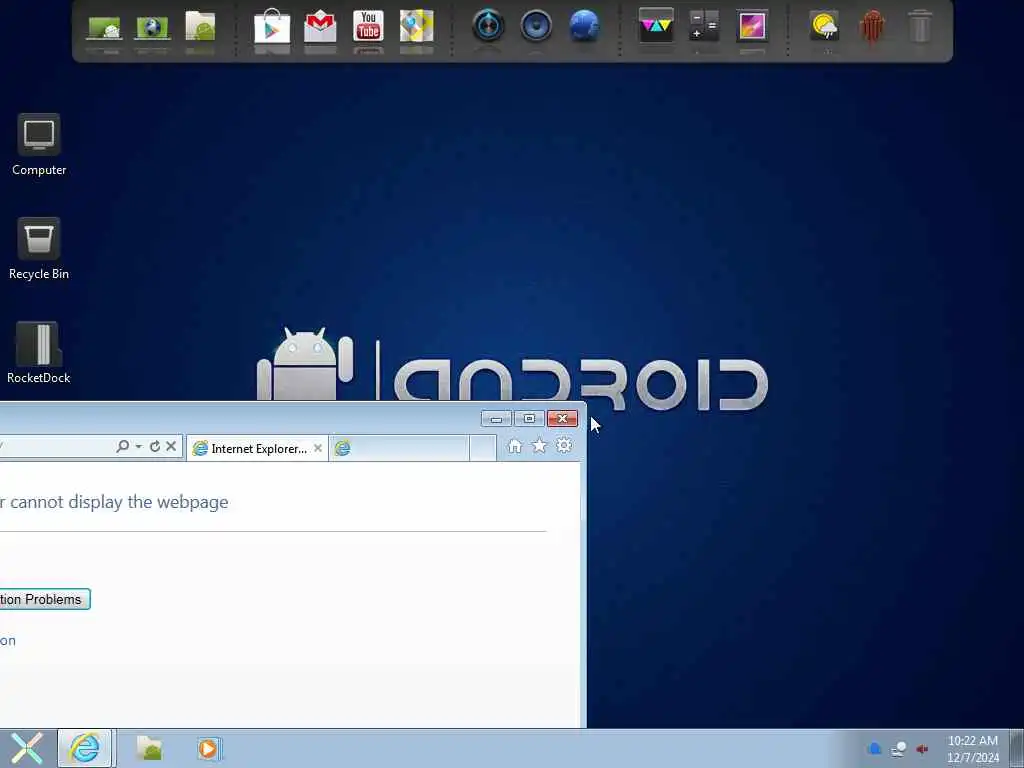Launch YouTube from the dock
Image resolution: width=1024 pixels, height=768 pixels.
(368, 26)
